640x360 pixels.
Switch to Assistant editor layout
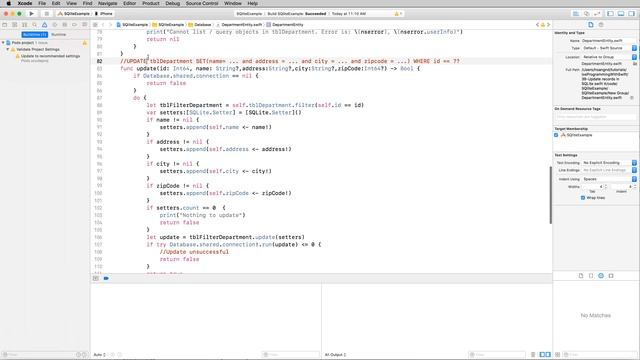point(586,13)
